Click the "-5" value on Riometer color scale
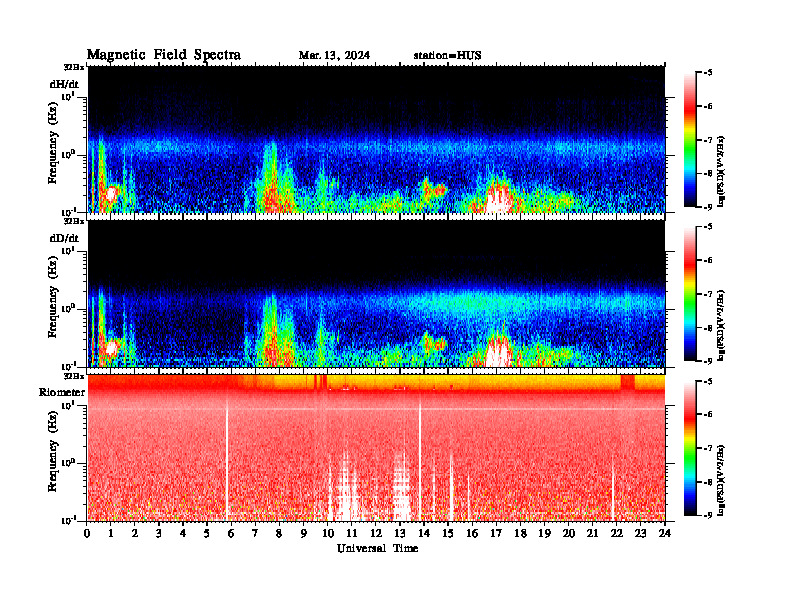792x612 pixels. [708, 381]
